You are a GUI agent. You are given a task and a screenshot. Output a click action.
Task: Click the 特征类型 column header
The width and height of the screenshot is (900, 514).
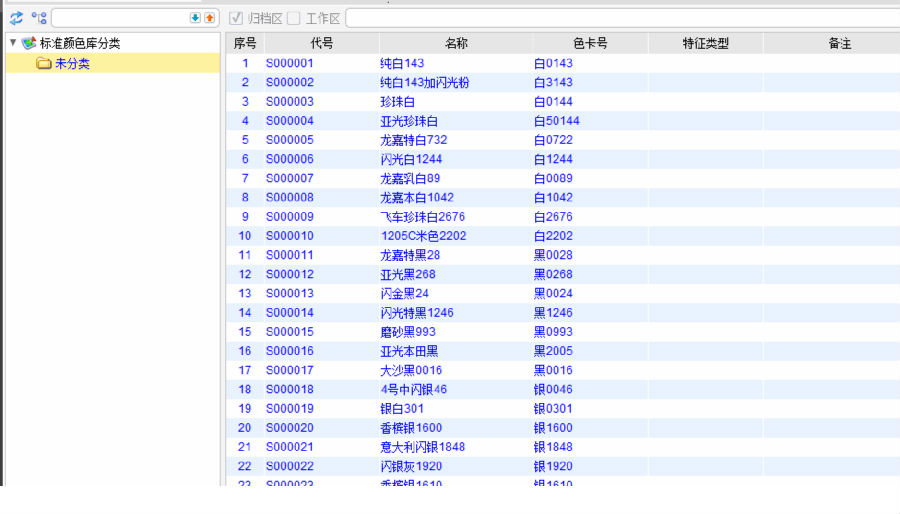tap(705, 43)
